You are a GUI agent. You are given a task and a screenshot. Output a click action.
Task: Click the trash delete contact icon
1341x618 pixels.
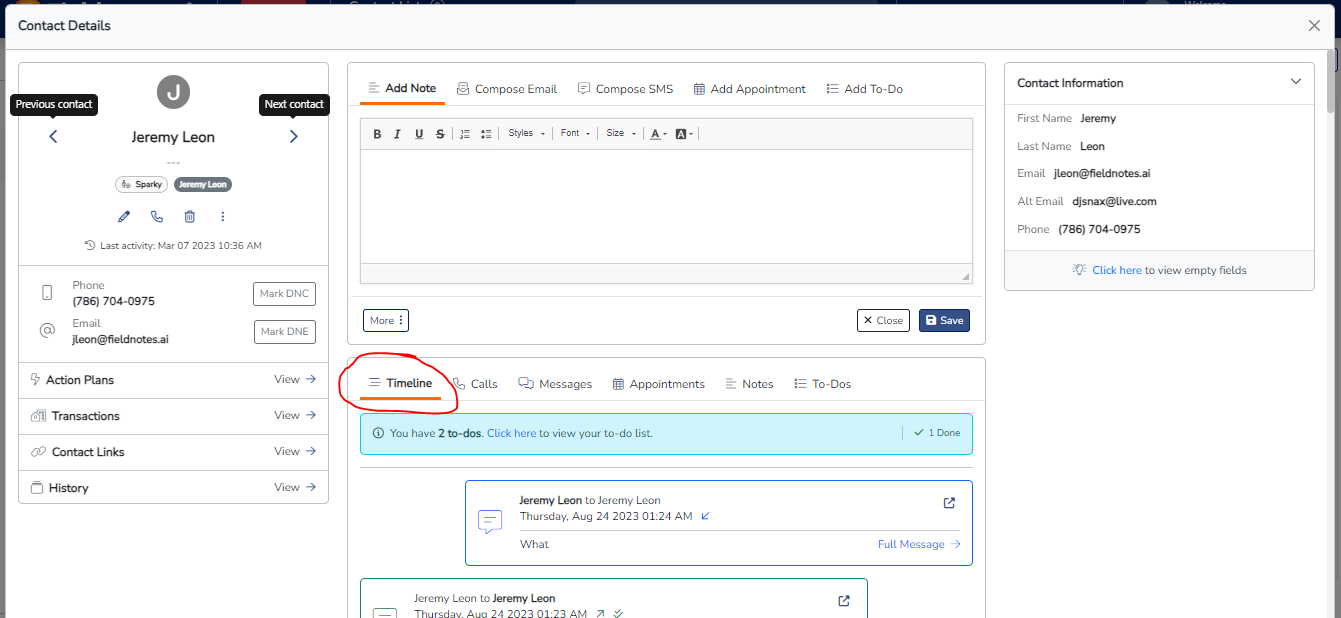point(190,216)
